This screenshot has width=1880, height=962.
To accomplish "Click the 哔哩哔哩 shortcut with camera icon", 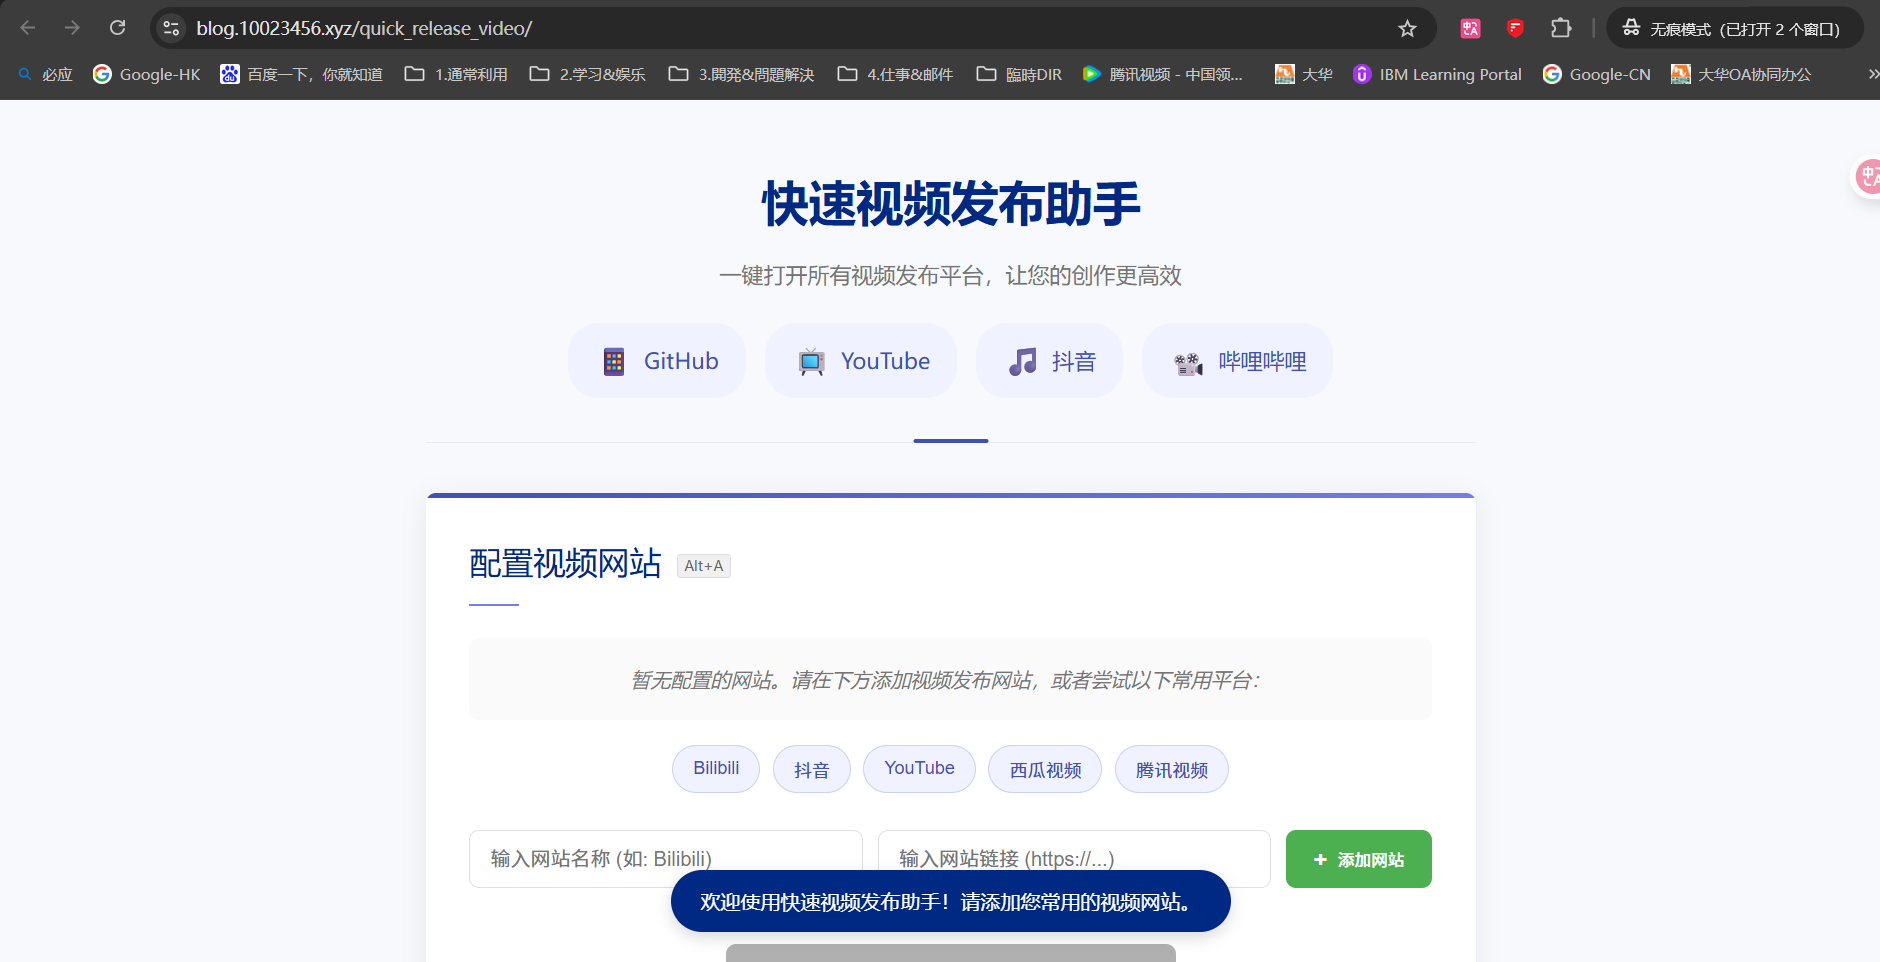I will click(1237, 361).
